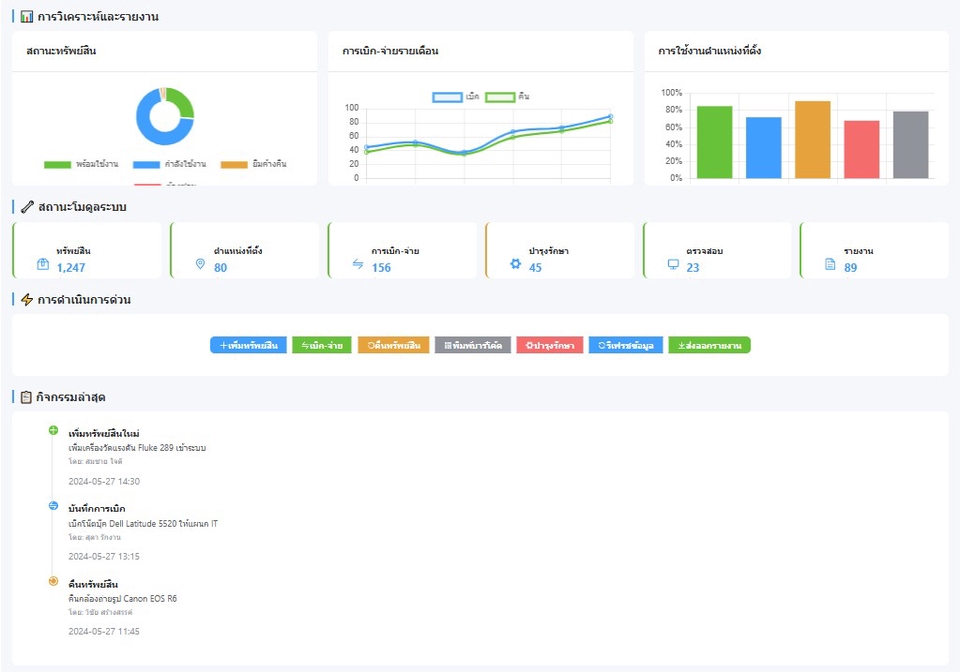The image size is (960, 672).
Task: Click the monitor icon under ตรวจสอบ
Action: tap(675, 263)
